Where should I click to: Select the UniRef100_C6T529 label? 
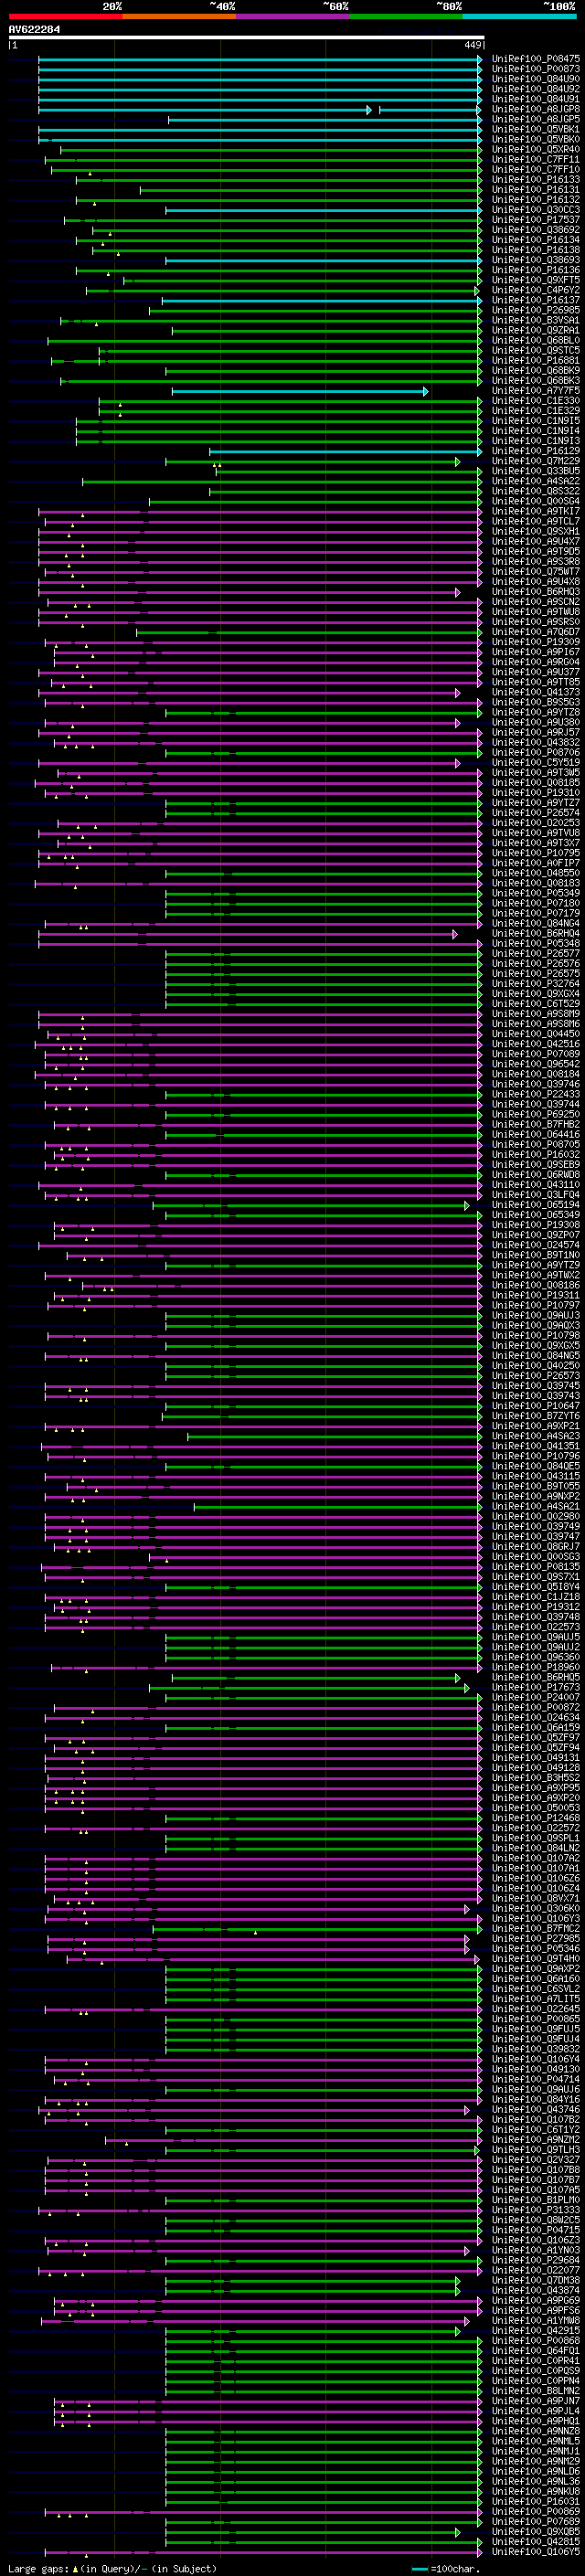[x=535, y=1004]
